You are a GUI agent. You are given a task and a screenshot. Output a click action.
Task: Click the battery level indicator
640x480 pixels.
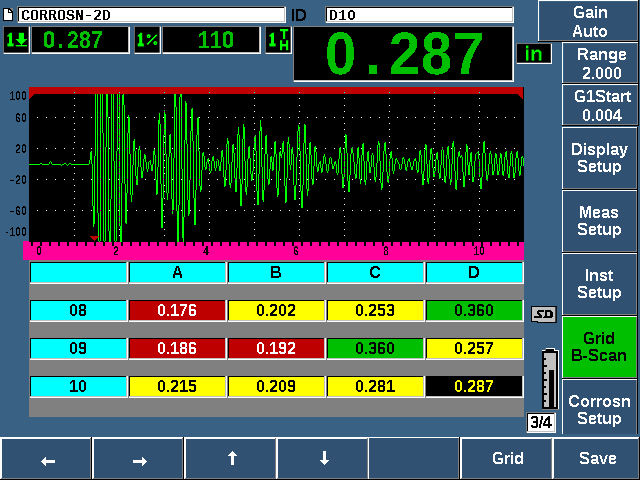pyautogui.click(x=550, y=379)
